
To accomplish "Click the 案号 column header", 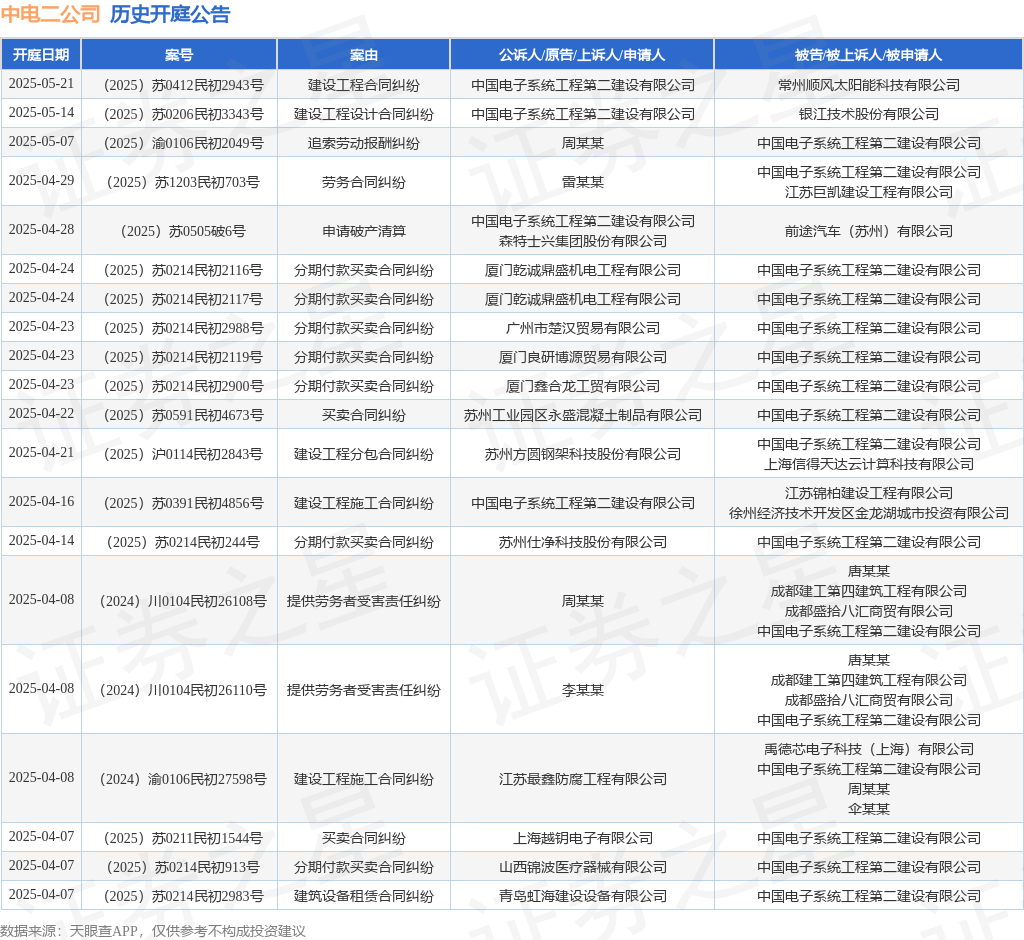I will 179,55.
